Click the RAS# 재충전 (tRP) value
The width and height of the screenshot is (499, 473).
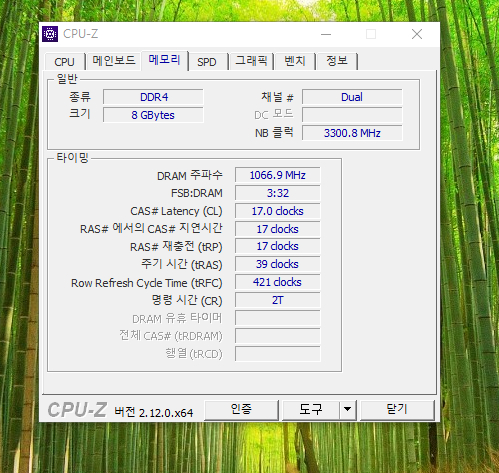pyautogui.click(x=277, y=246)
